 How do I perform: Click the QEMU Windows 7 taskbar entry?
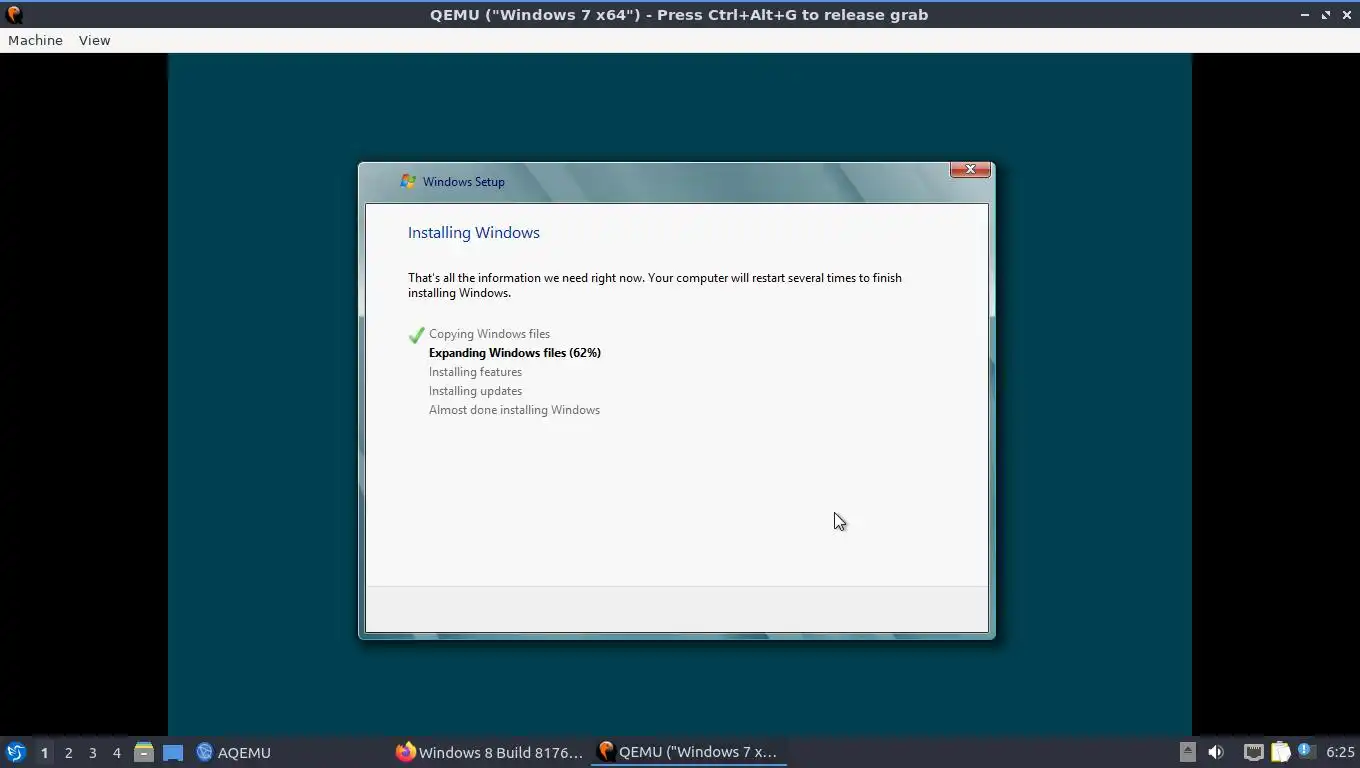(x=689, y=752)
